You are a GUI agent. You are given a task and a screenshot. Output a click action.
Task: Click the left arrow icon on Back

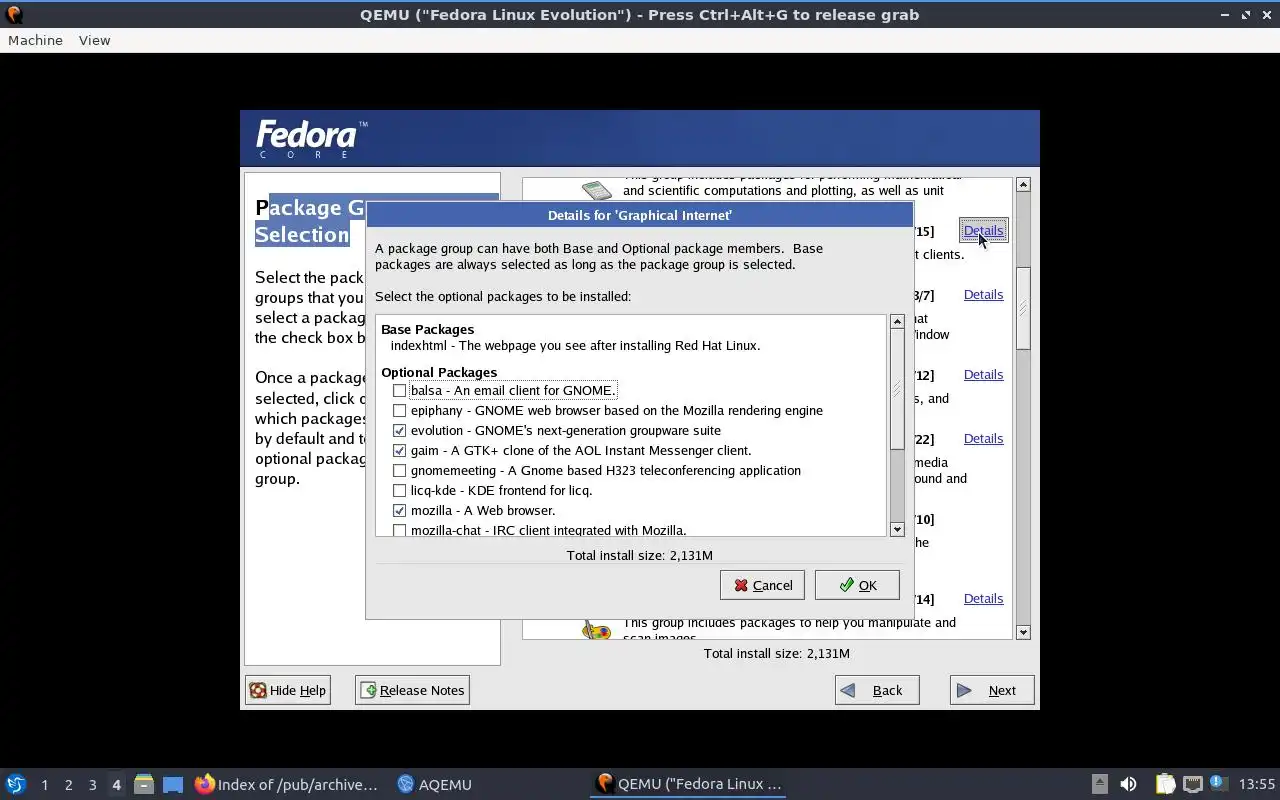[x=848, y=690]
